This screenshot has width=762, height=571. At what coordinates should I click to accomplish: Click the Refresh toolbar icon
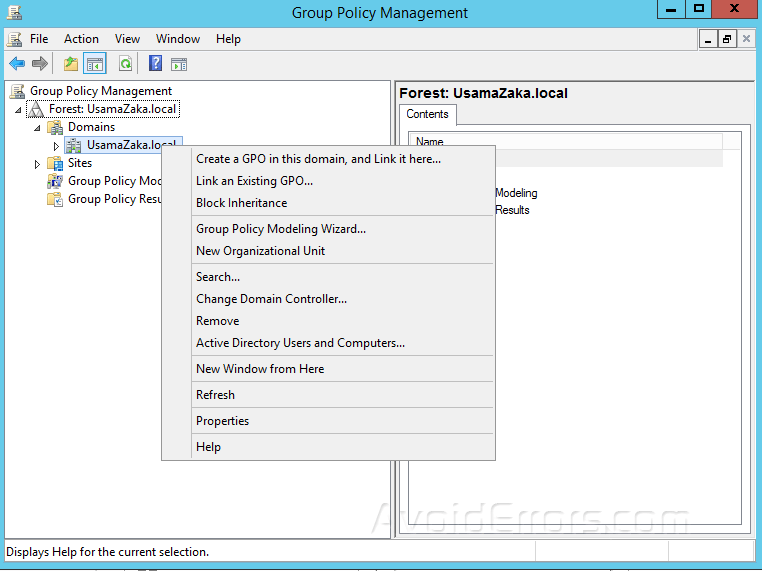tap(125, 64)
